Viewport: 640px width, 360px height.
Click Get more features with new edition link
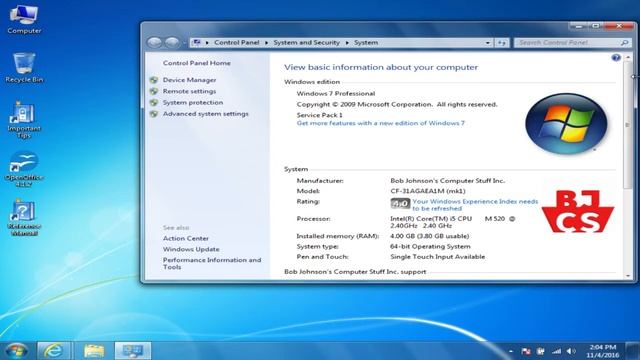[380, 123]
